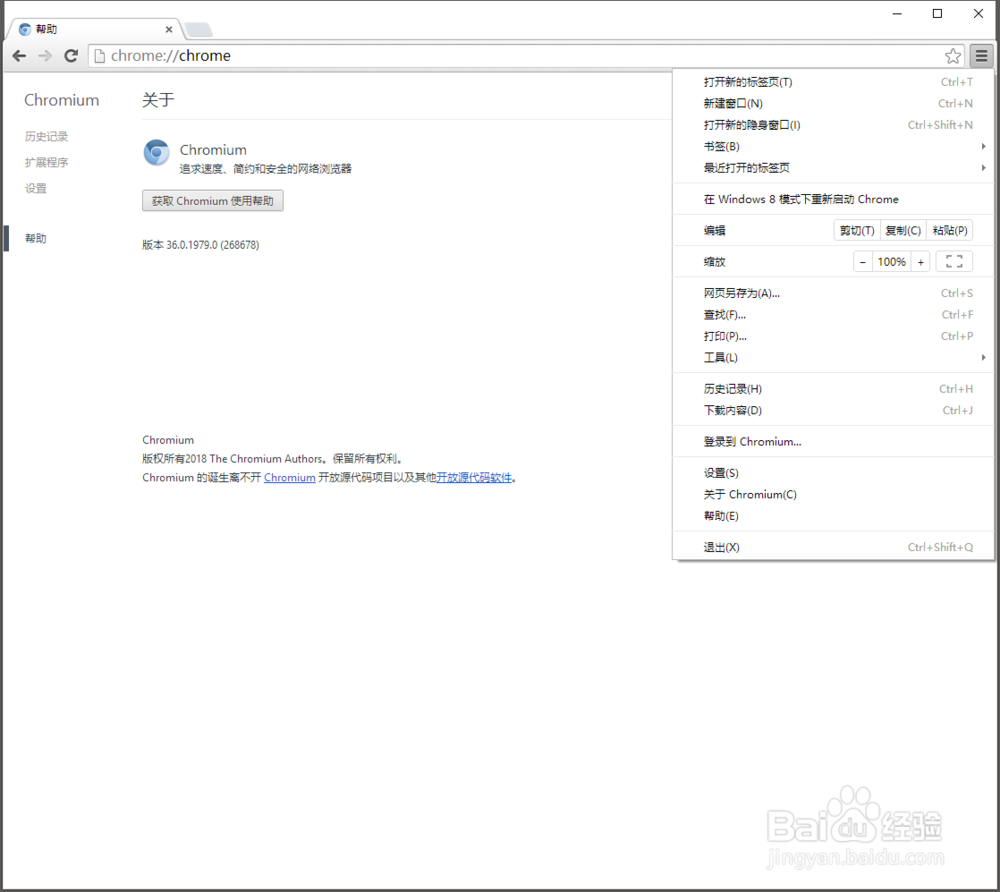Click the 帮助 tab title
Image resolution: width=1000 pixels, height=892 pixels.
47,29
